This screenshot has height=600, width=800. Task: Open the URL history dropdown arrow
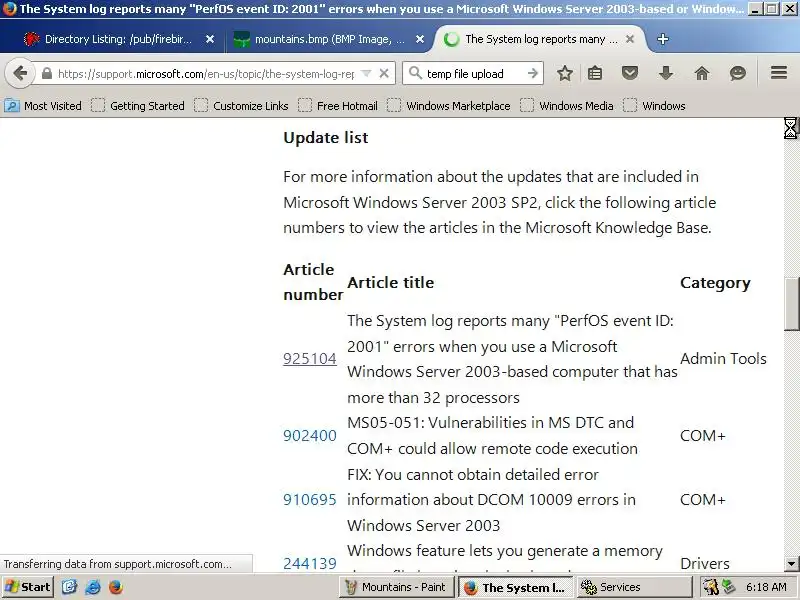366,73
